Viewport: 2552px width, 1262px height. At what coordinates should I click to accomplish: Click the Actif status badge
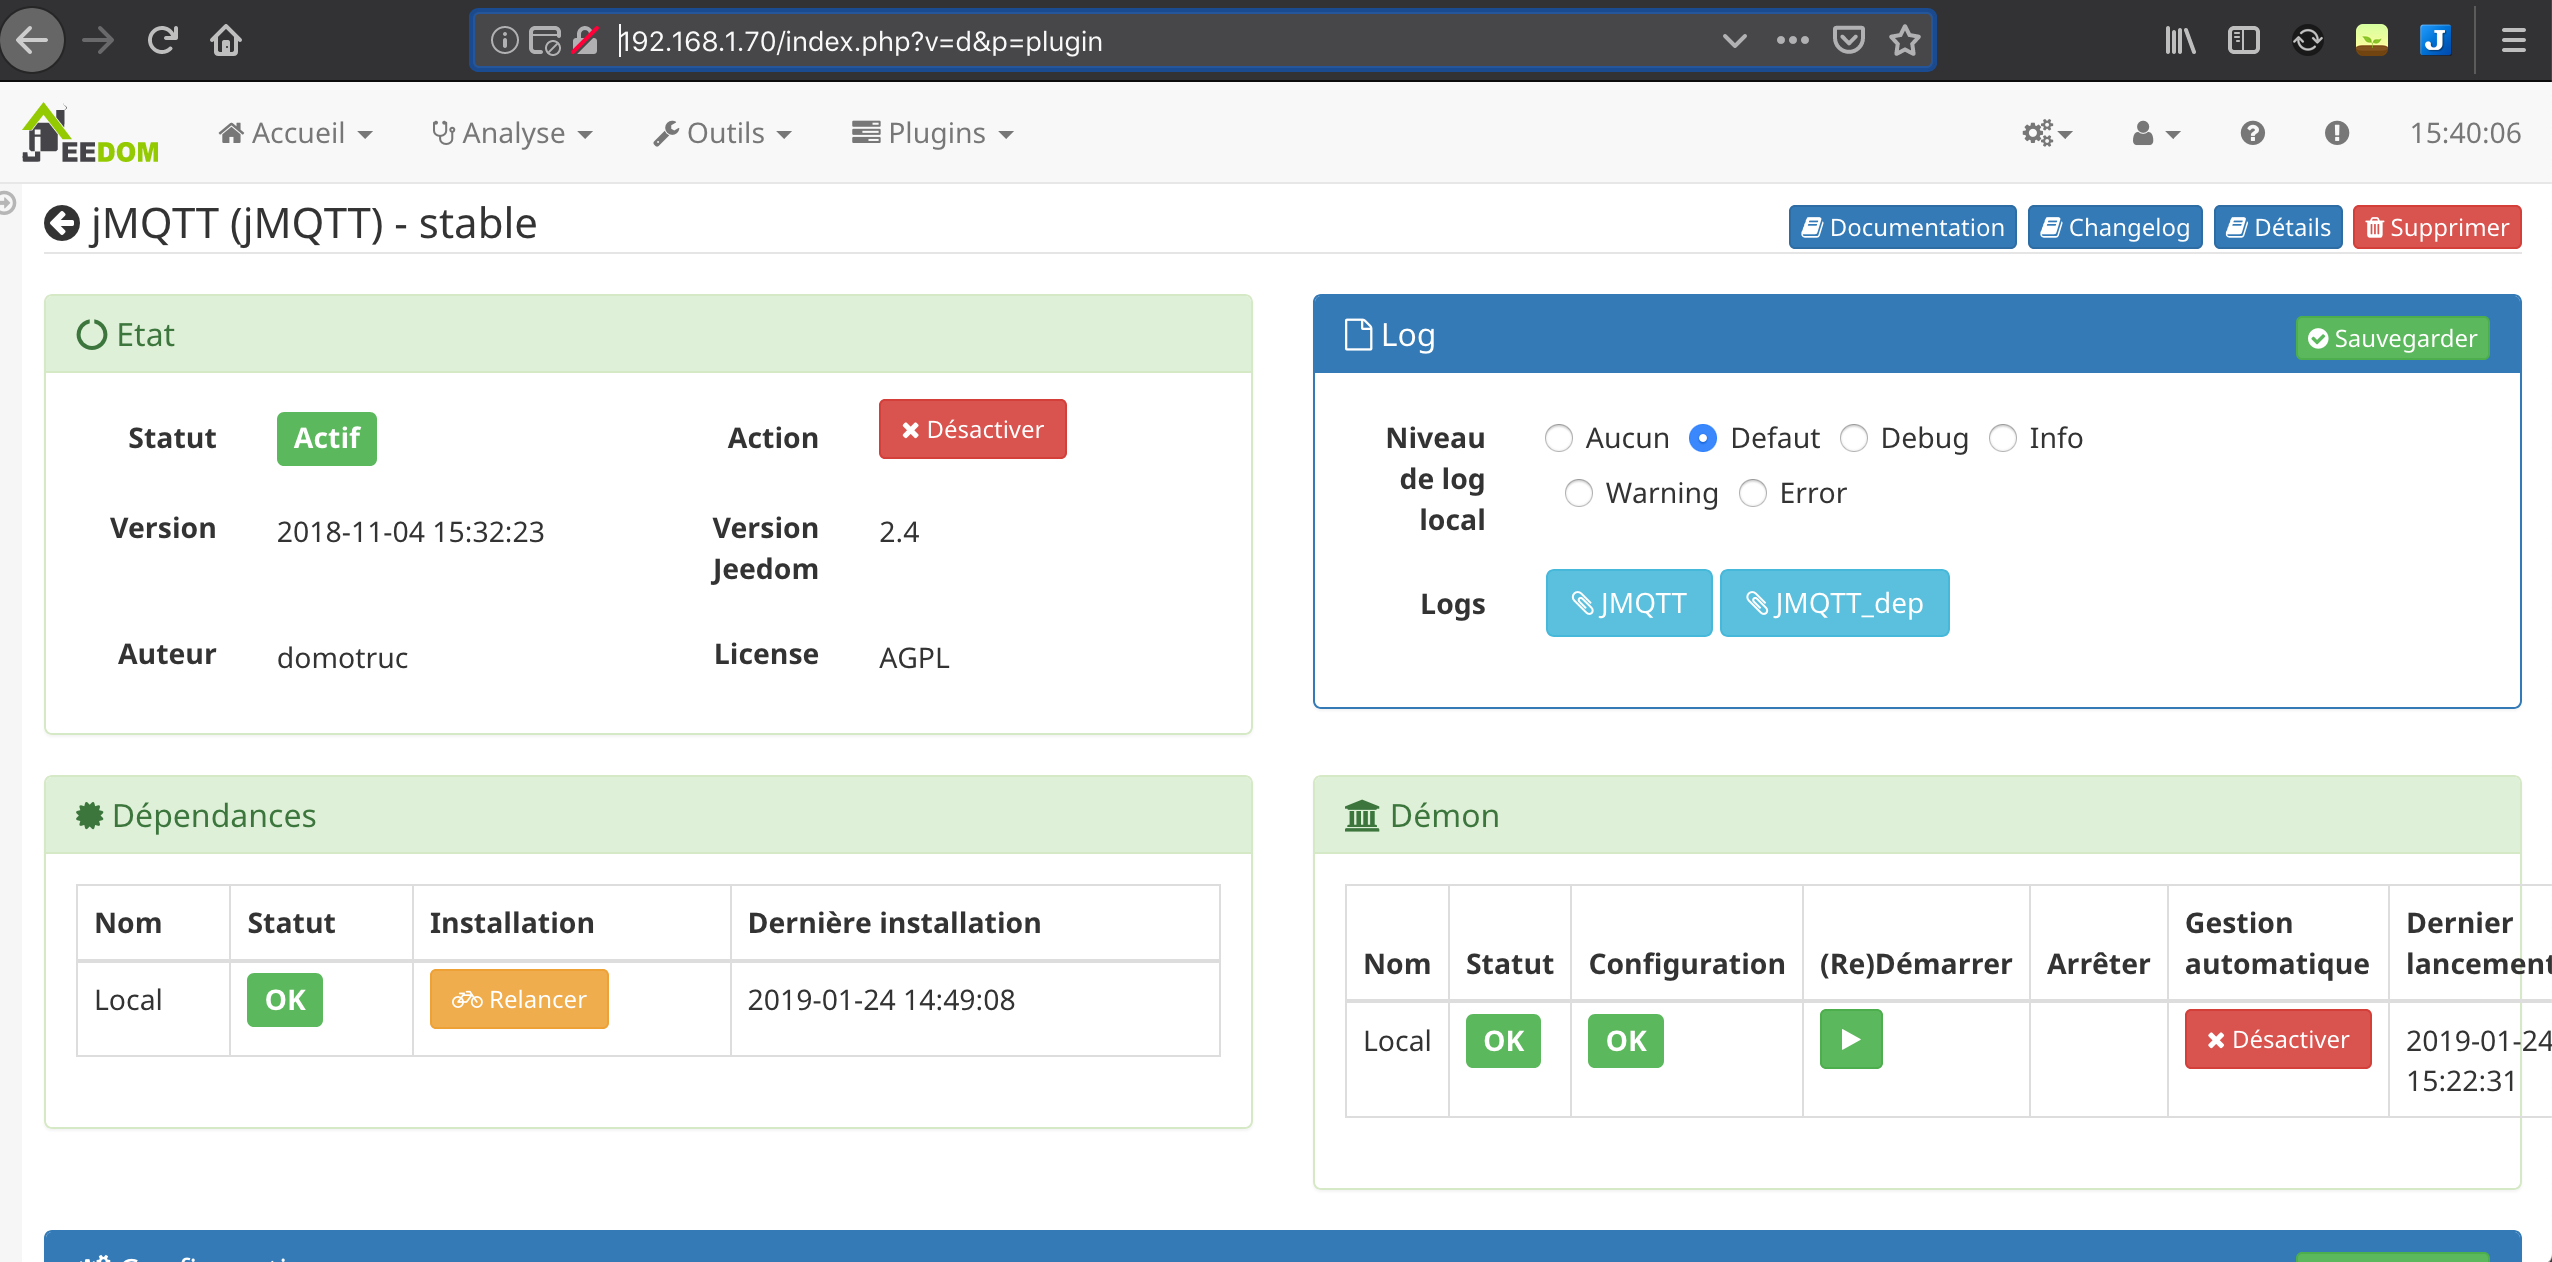coord(327,438)
